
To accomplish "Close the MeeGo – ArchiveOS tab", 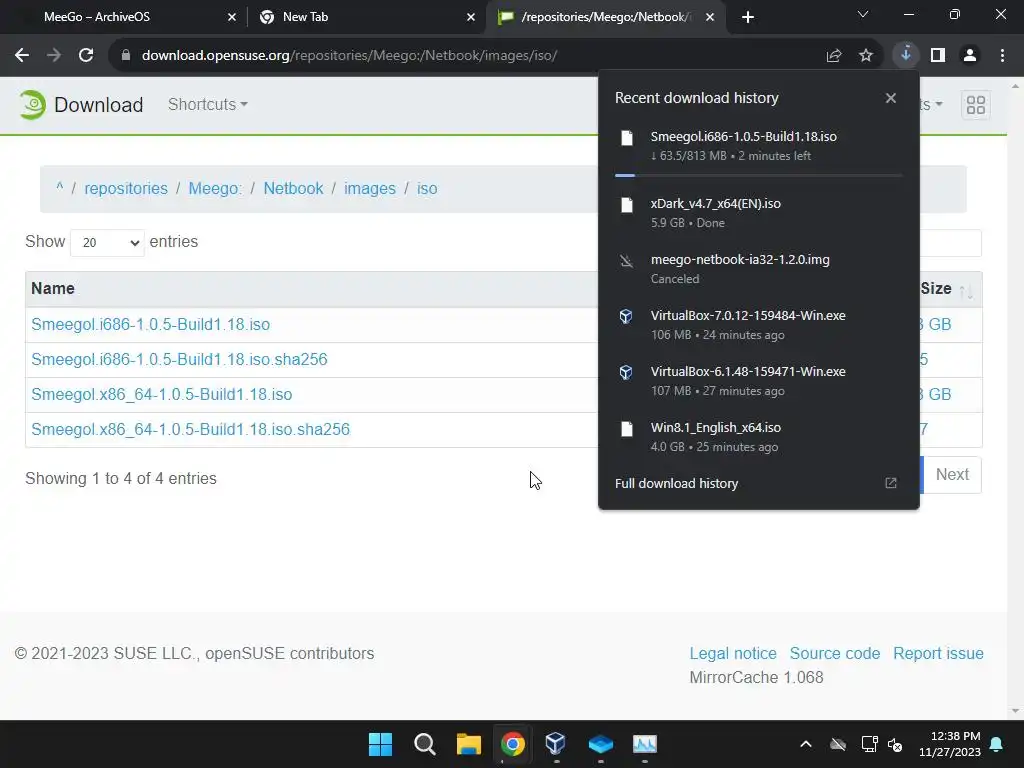I will [232, 18].
